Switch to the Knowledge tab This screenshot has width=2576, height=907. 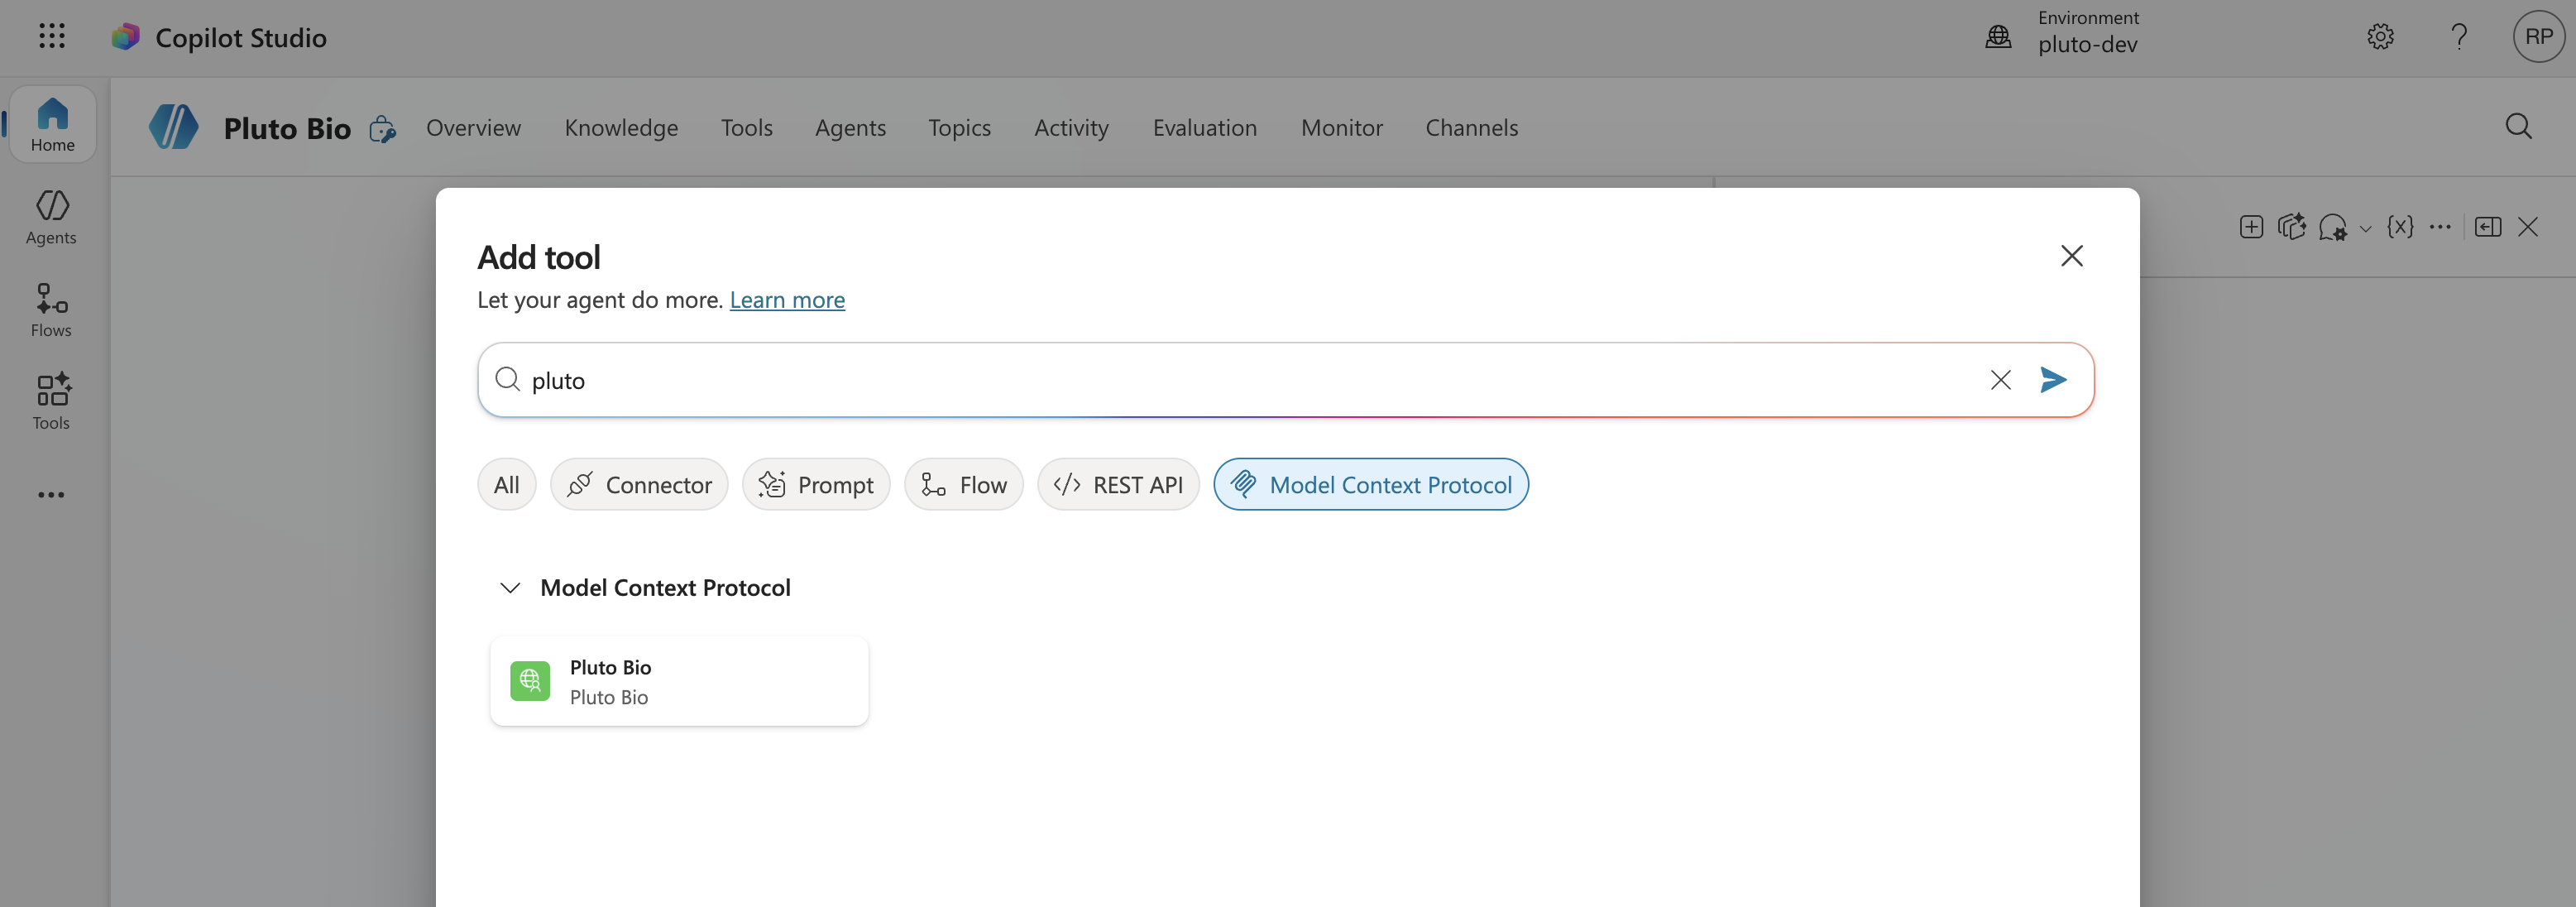[621, 128]
